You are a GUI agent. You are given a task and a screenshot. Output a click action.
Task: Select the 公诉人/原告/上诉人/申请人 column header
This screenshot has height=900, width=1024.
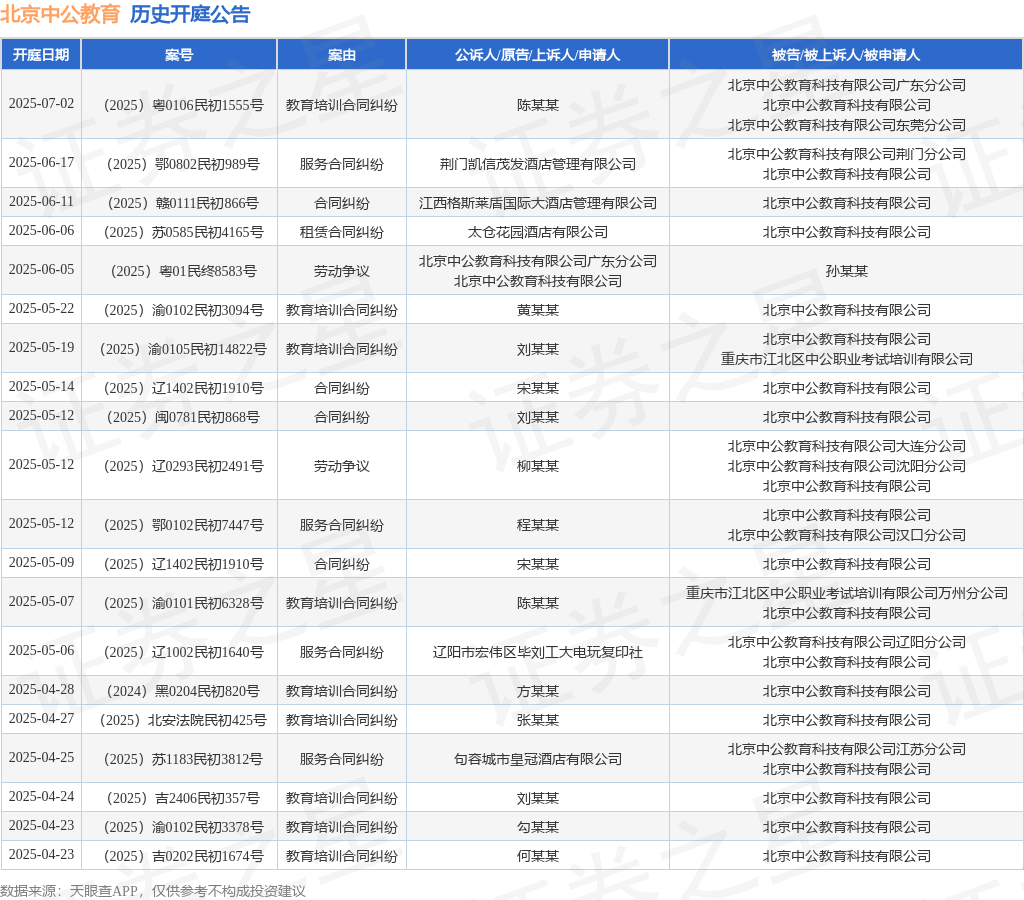(537, 55)
